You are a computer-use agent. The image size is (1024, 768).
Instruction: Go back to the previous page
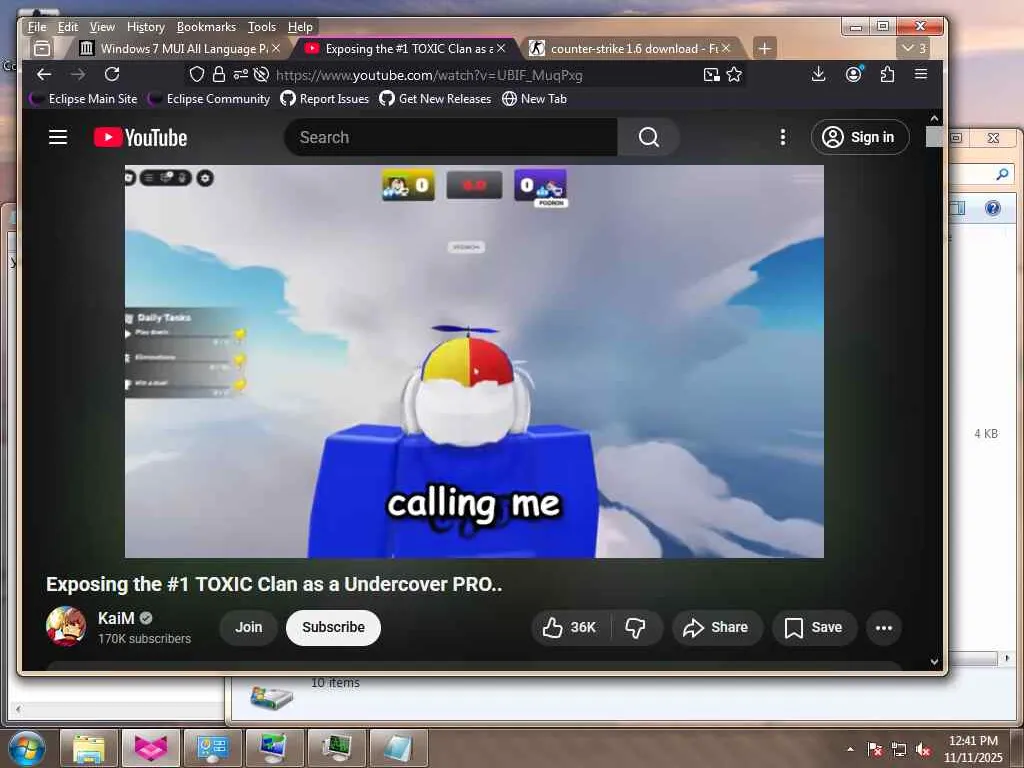(x=44, y=74)
